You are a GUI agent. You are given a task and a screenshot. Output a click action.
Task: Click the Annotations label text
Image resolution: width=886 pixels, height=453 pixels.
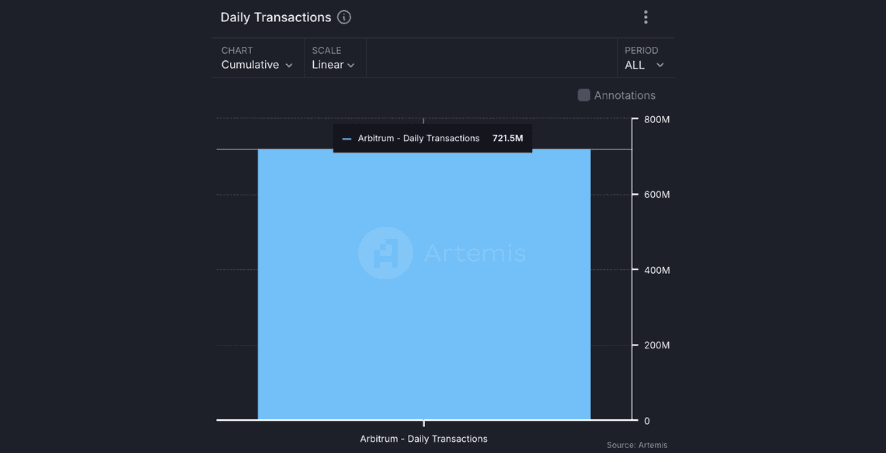(625, 96)
